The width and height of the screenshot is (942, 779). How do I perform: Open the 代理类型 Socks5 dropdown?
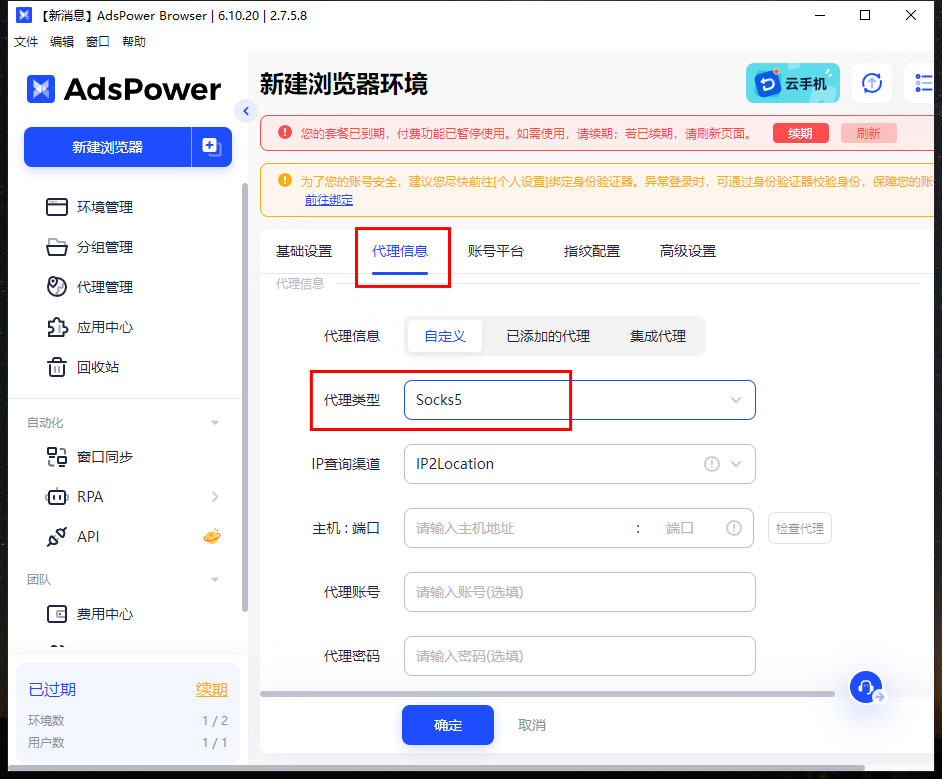click(580, 400)
